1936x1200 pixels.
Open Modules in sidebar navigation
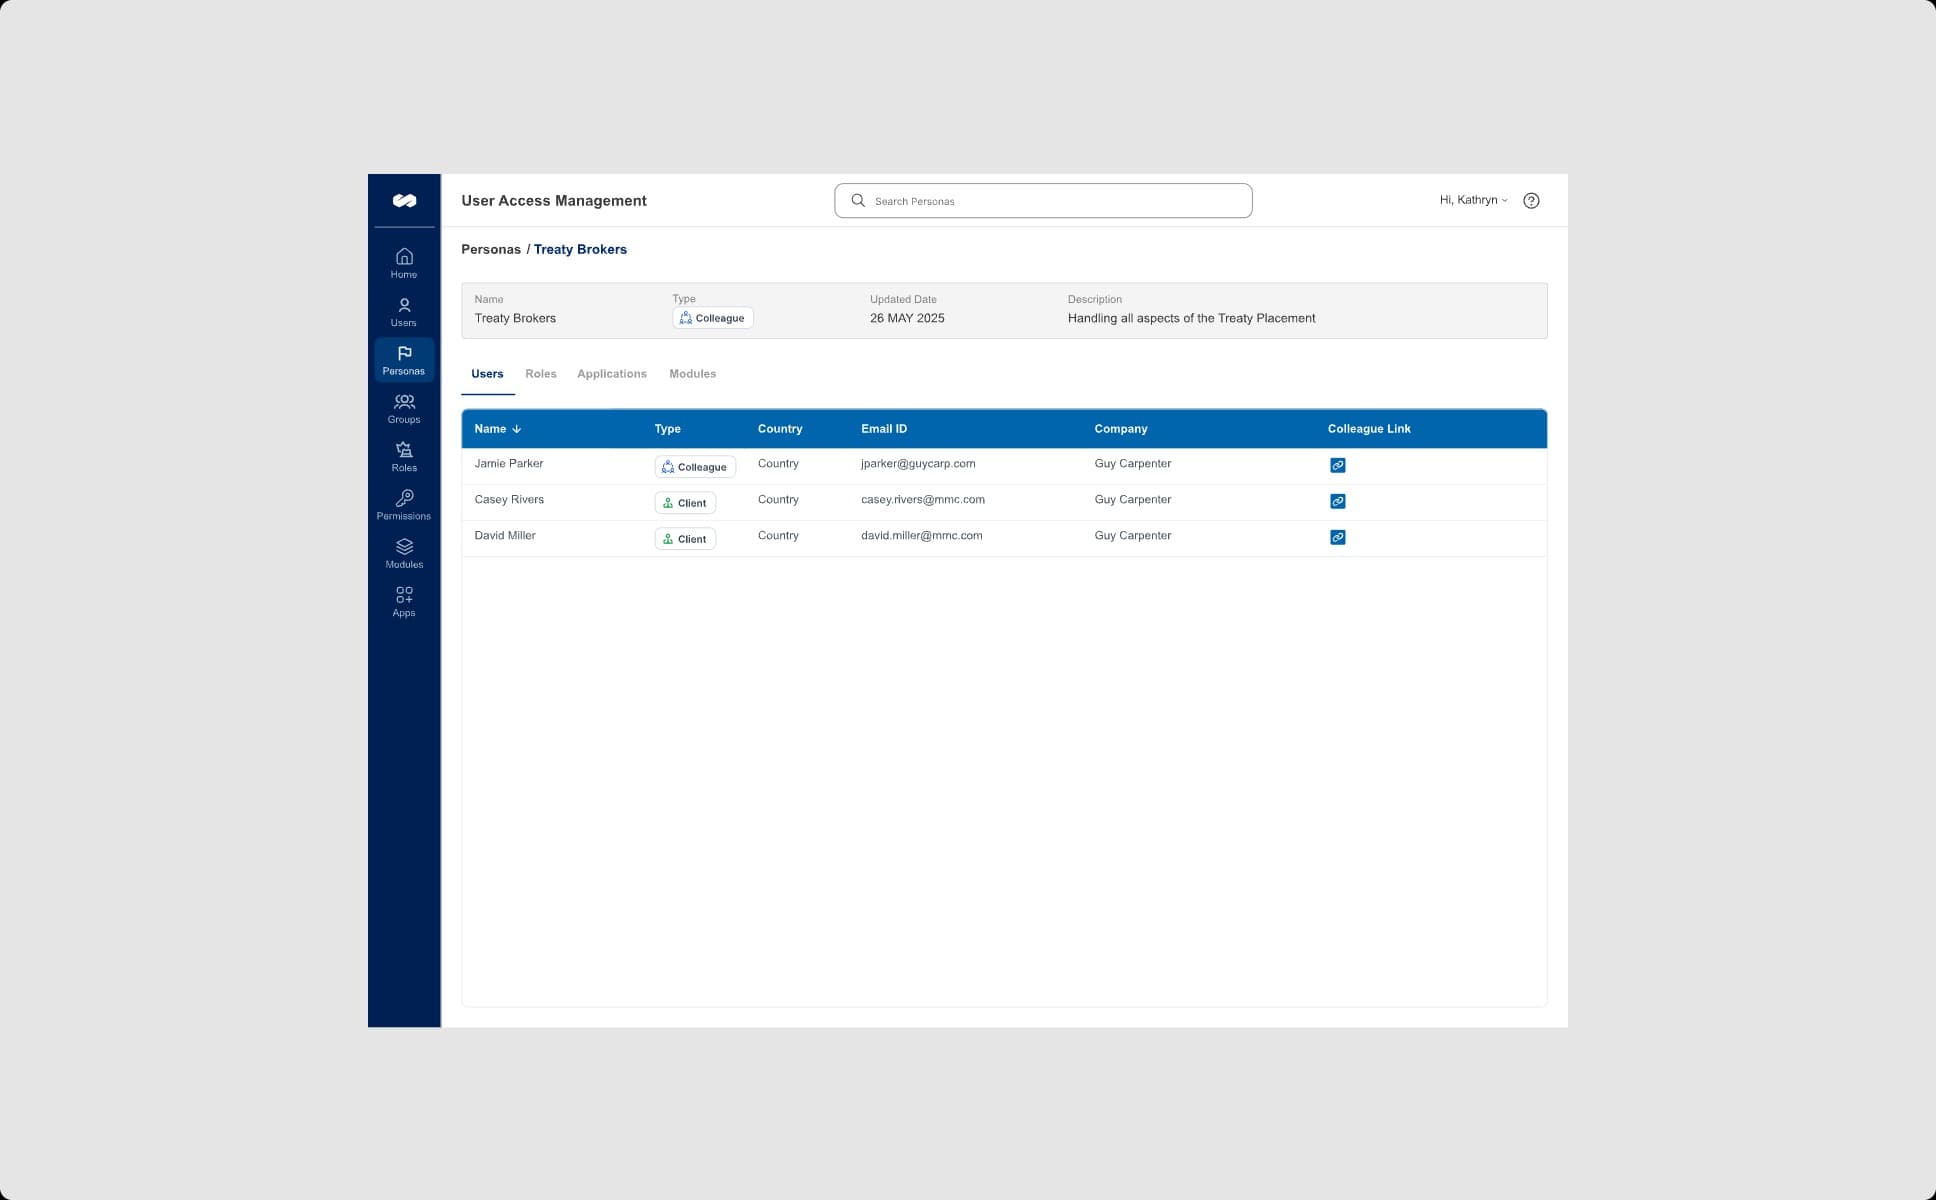click(x=404, y=553)
